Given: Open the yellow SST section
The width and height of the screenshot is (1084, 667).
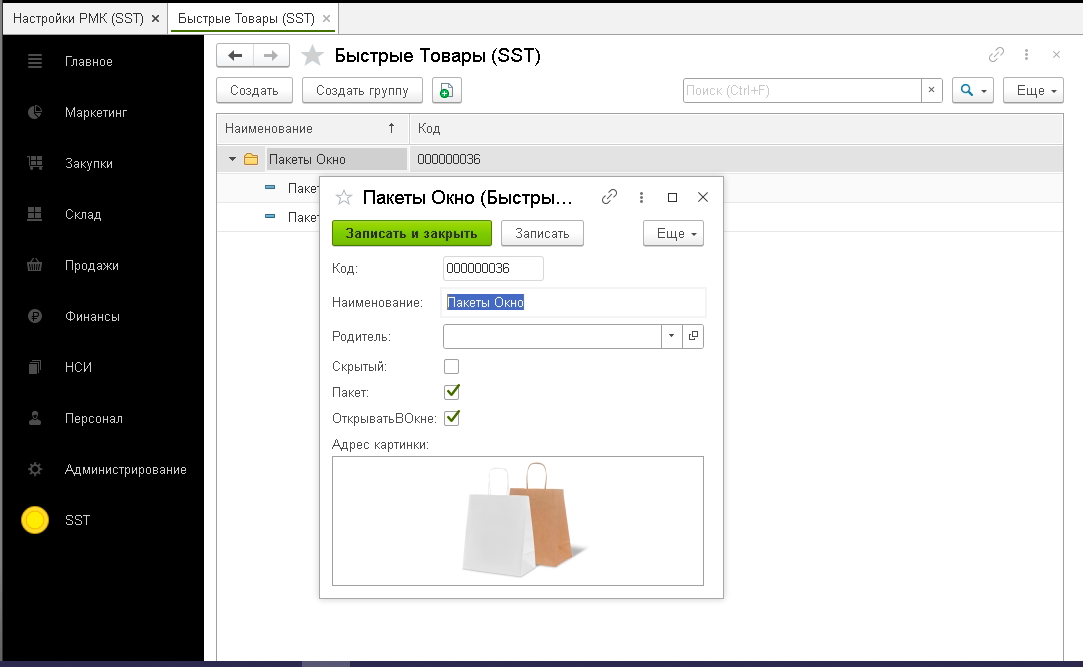Looking at the screenshot, I should 77,520.
